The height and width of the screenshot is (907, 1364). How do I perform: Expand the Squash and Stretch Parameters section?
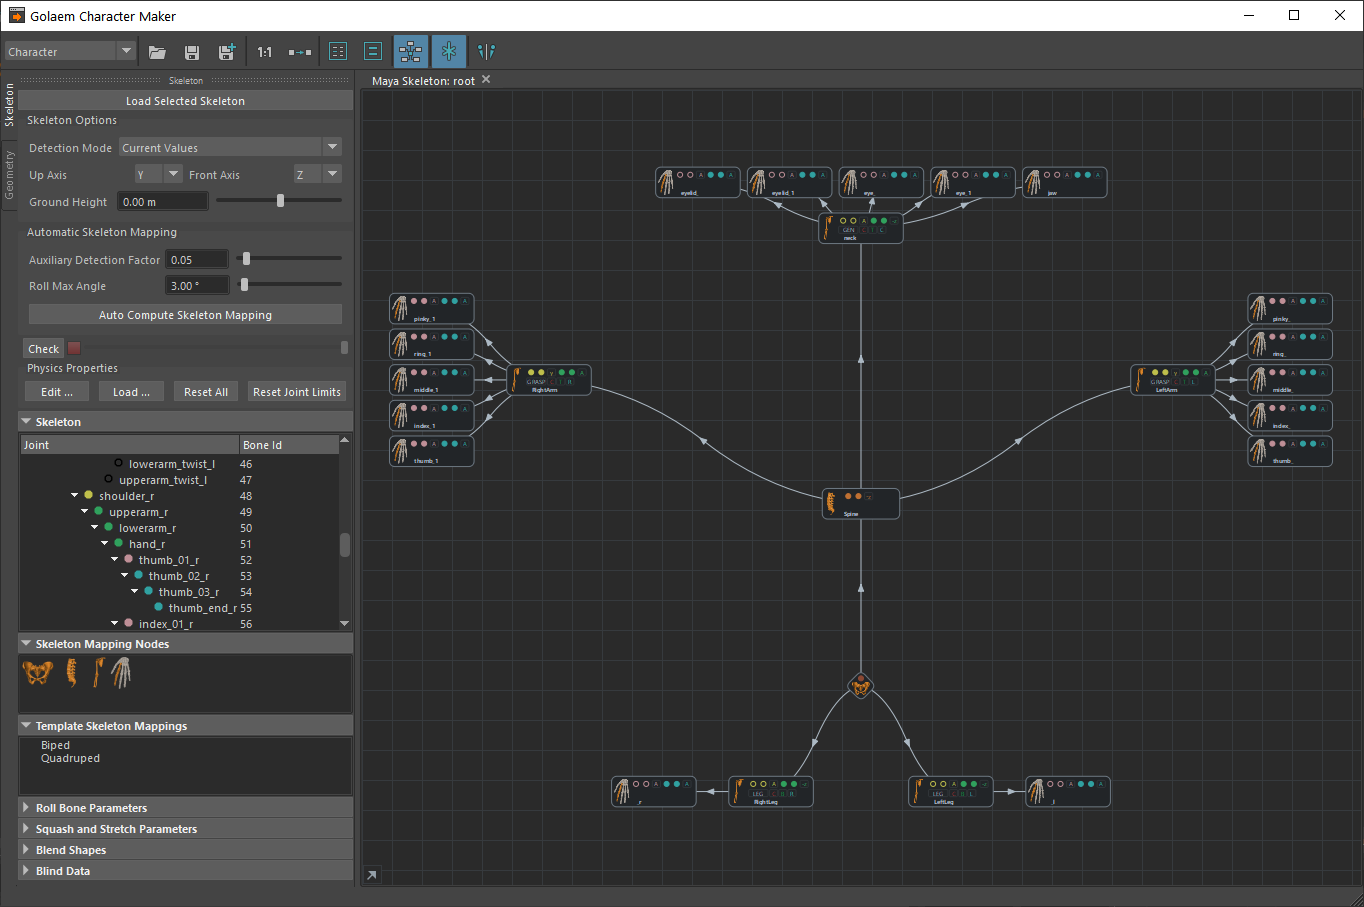(186, 829)
